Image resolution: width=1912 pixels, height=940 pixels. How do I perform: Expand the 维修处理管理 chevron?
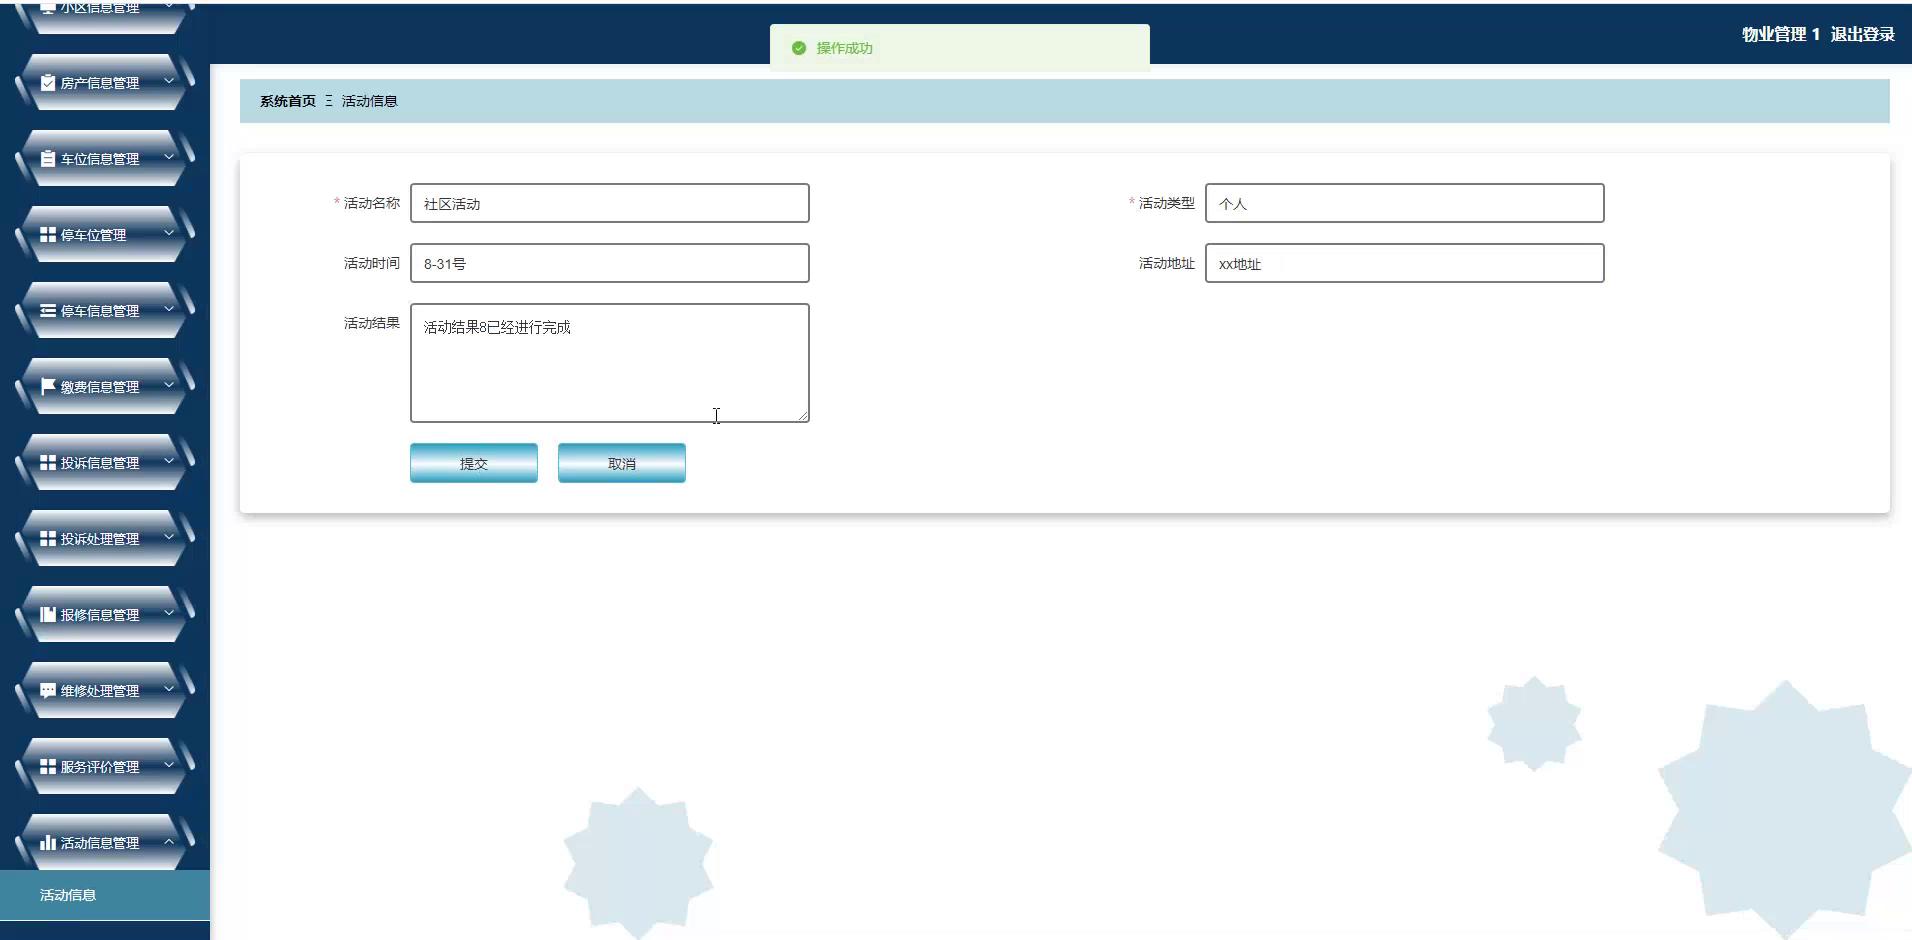[x=169, y=689]
